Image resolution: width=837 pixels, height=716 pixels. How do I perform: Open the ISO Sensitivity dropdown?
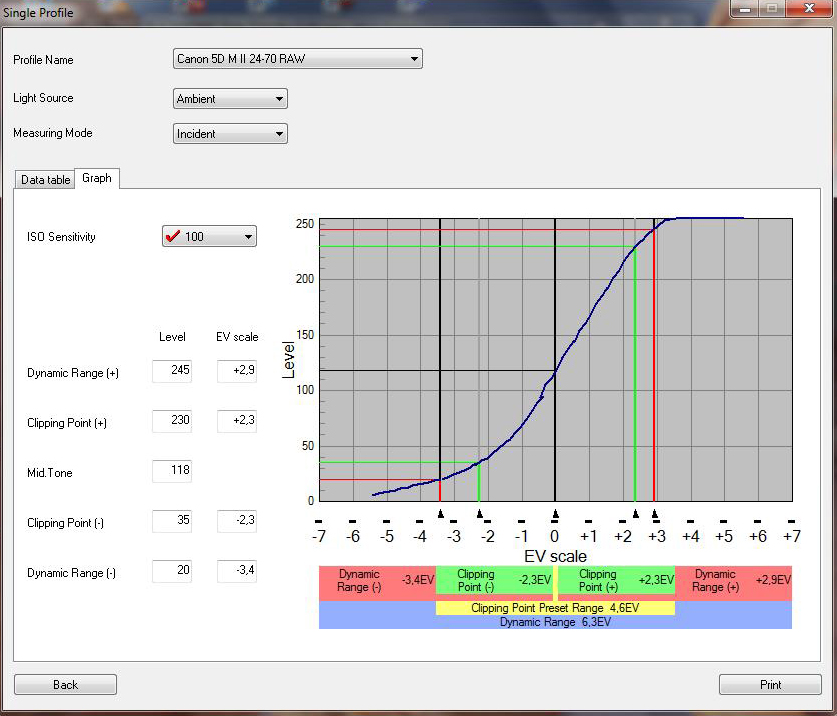coord(209,236)
